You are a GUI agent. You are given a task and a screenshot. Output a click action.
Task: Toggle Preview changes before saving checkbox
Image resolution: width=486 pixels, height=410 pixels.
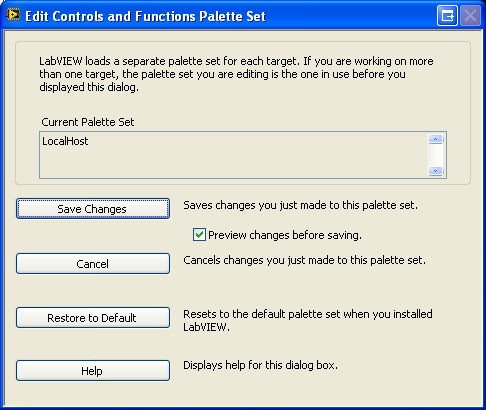(199, 235)
